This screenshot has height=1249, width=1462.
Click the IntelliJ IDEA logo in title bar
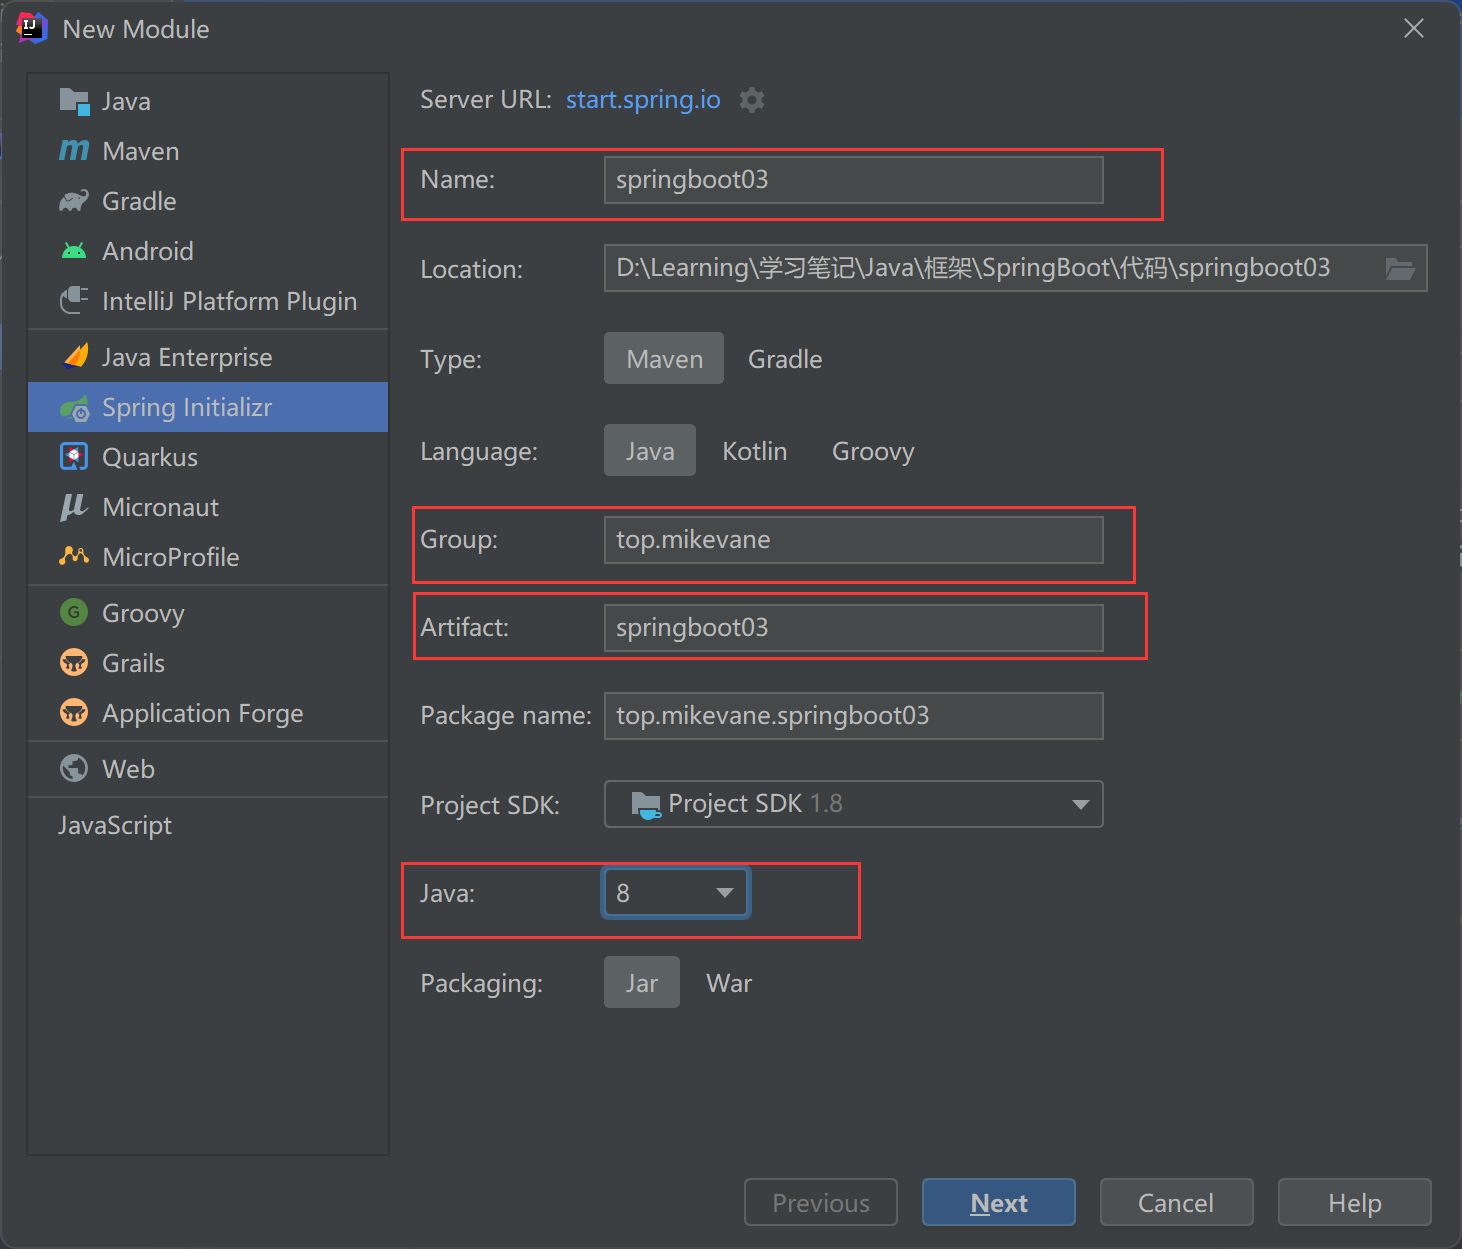(32, 28)
